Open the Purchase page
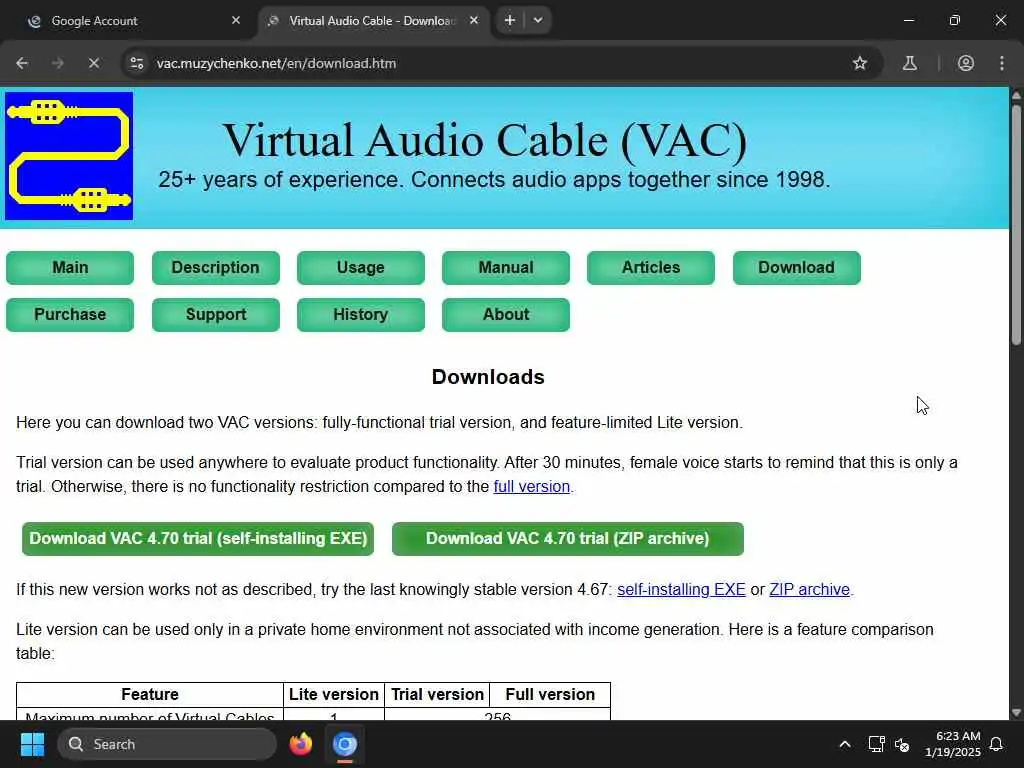Screen dimensions: 1024x768 coord(70,315)
